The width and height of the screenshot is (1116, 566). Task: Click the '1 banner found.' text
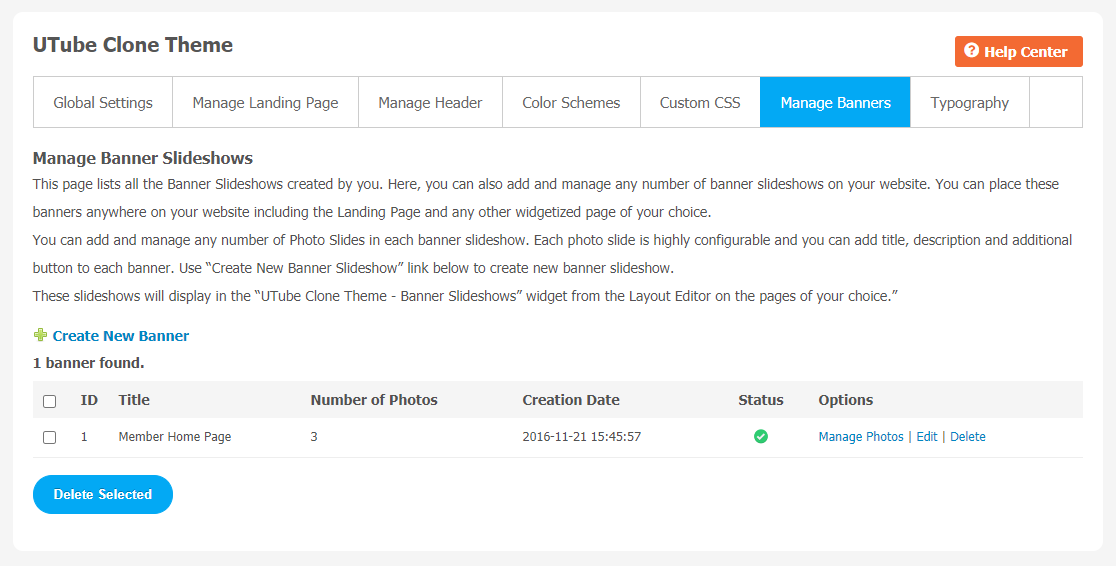tap(88, 363)
